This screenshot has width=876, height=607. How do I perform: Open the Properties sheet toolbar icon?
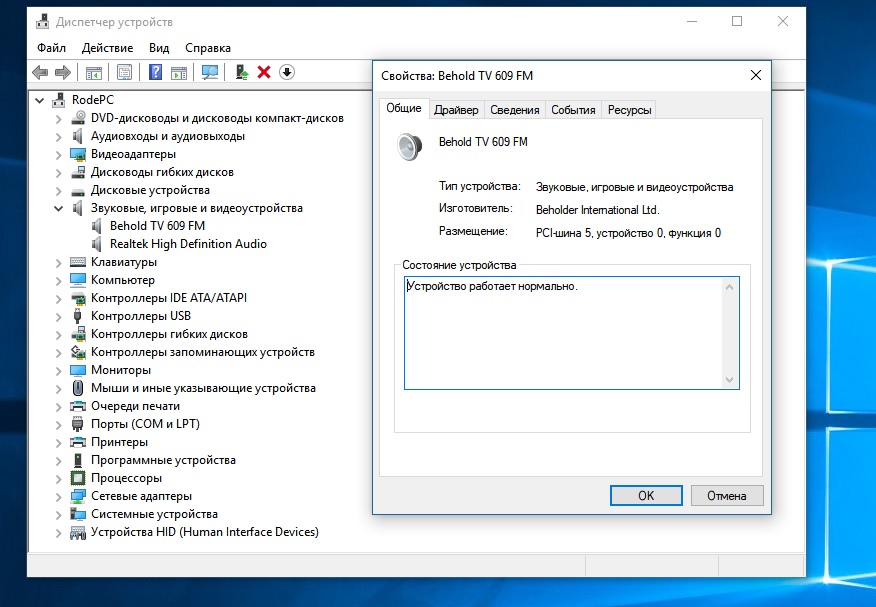click(x=124, y=72)
